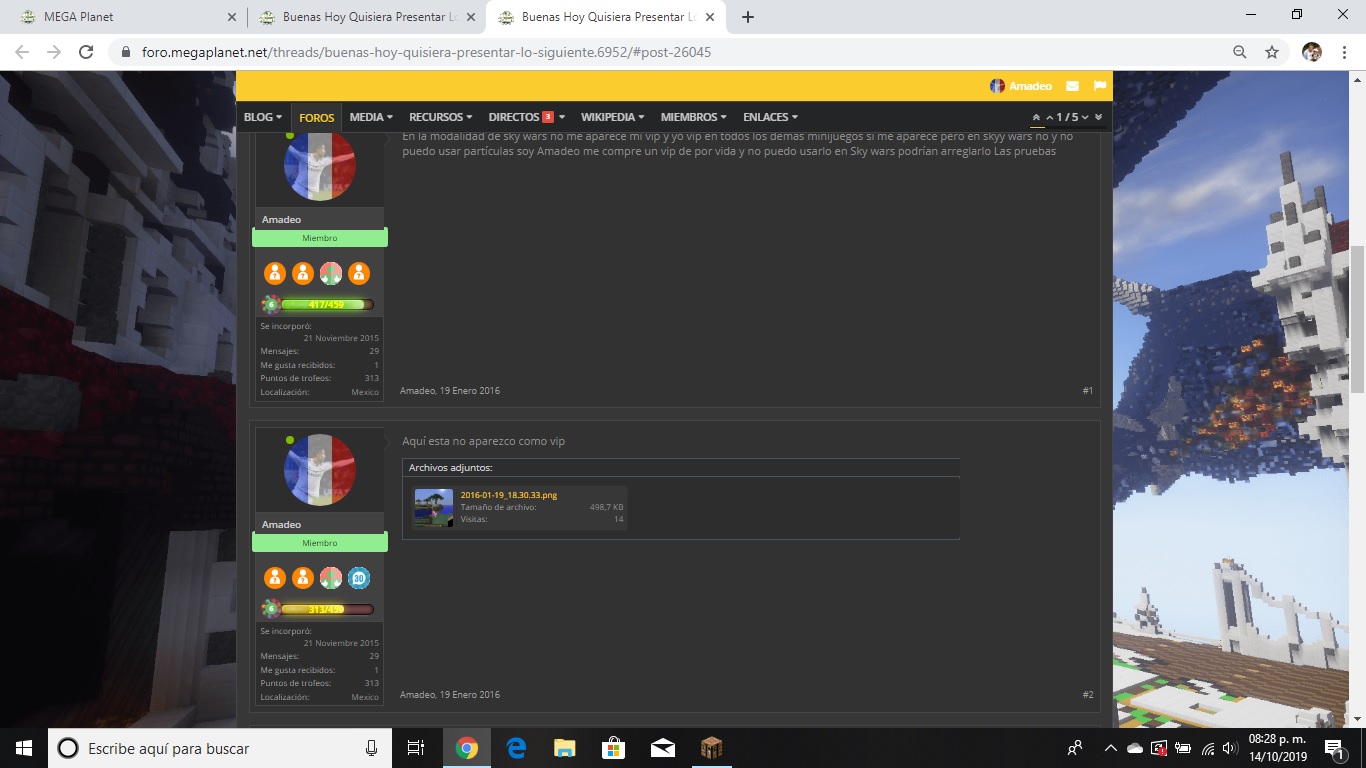1366x768 pixels.
Task: Click the #2 post permalink
Action: coord(1088,695)
